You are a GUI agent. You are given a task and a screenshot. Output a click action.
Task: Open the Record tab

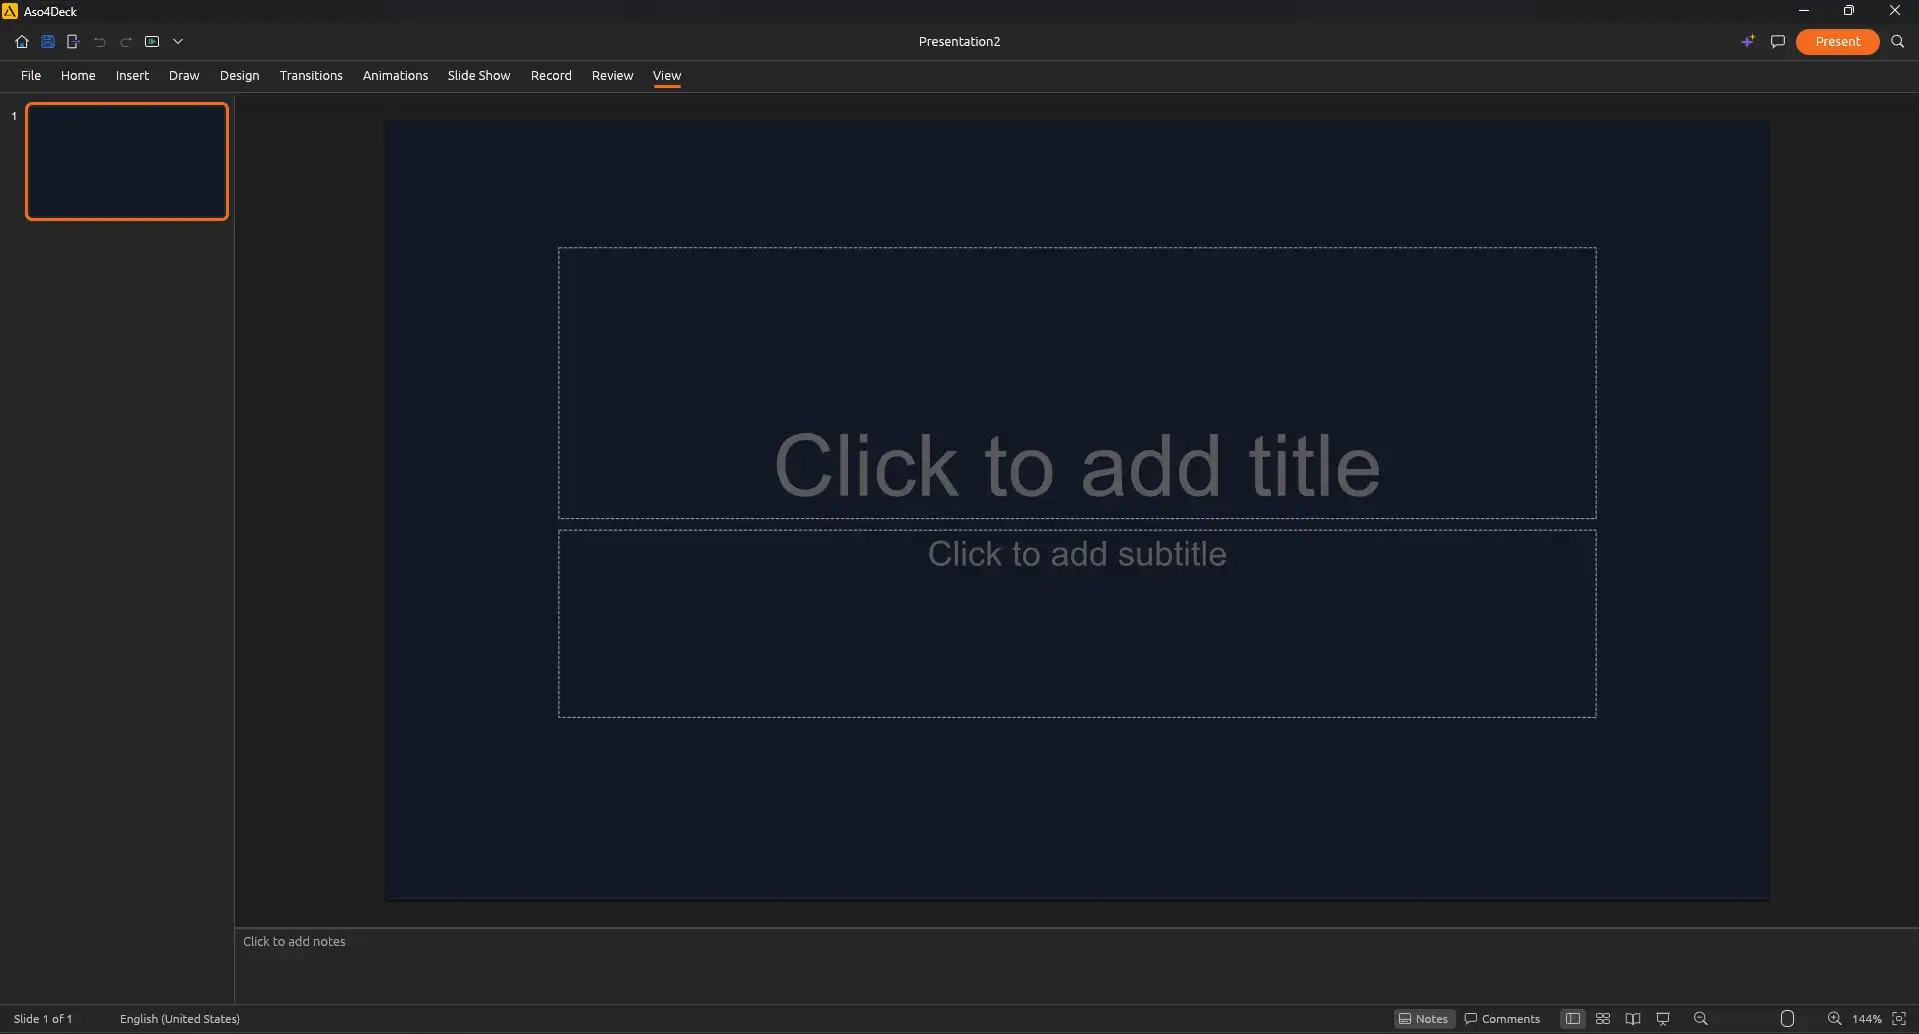coord(551,76)
